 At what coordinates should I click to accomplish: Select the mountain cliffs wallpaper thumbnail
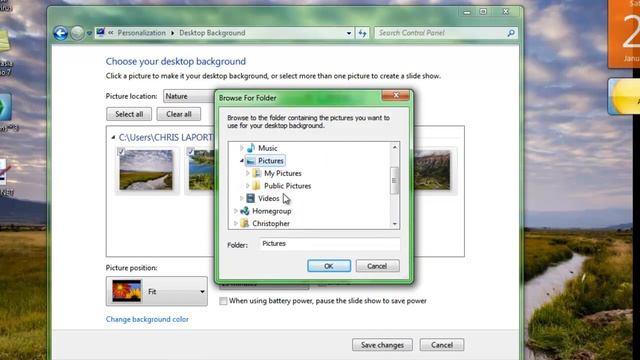432,170
